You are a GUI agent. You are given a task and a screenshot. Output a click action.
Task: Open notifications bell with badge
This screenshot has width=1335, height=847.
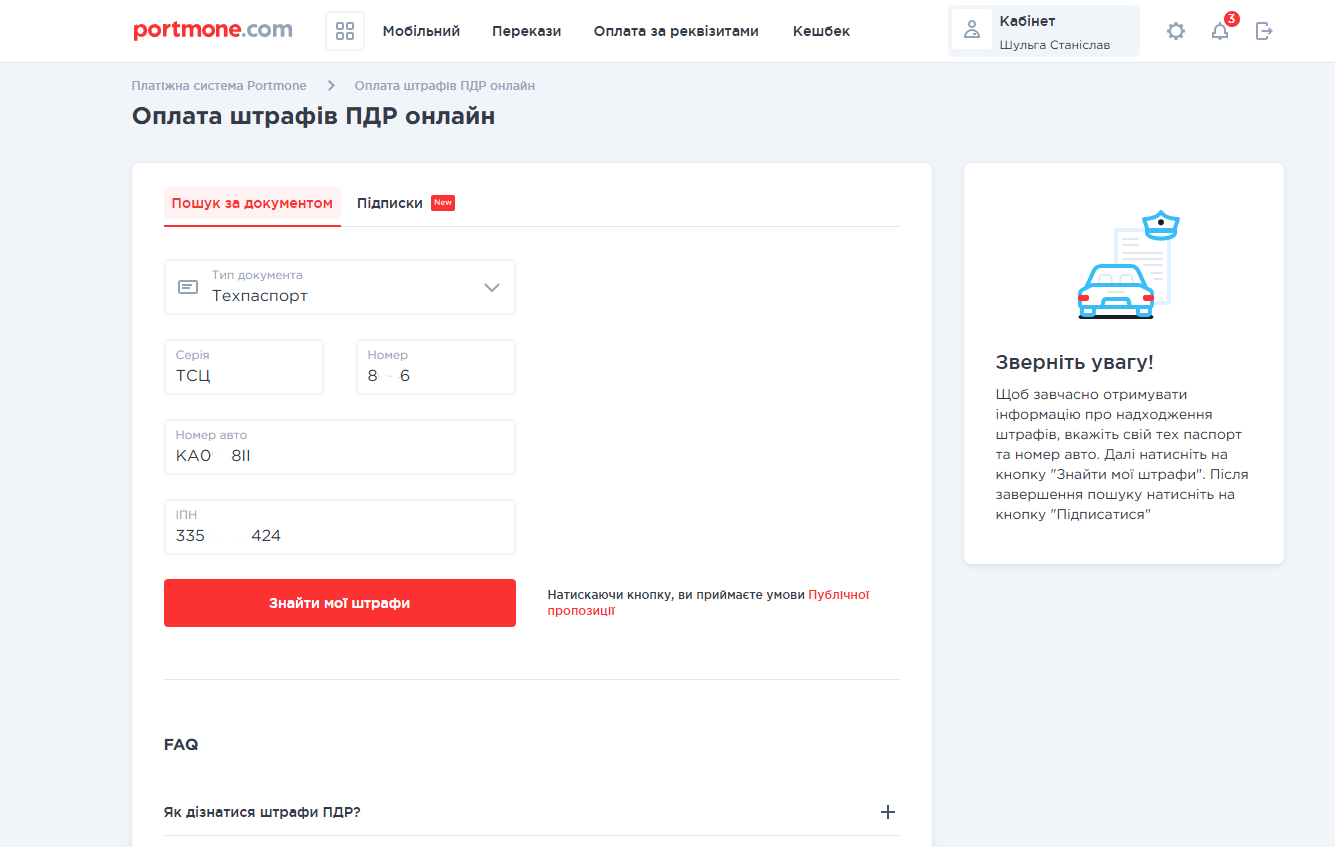click(x=1220, y=31)
